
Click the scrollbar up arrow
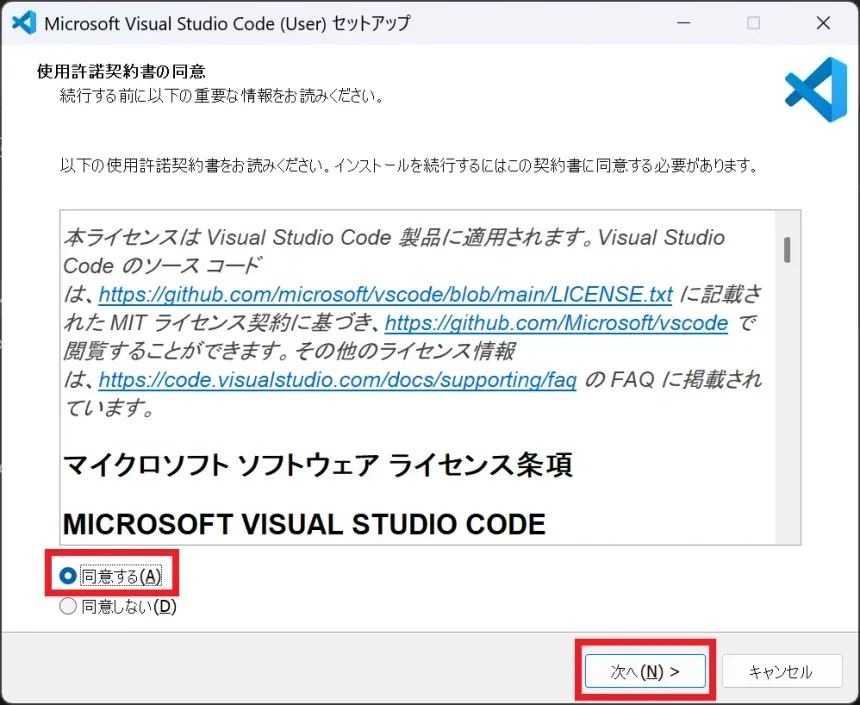pyautogui.click(x=789, y=218)
